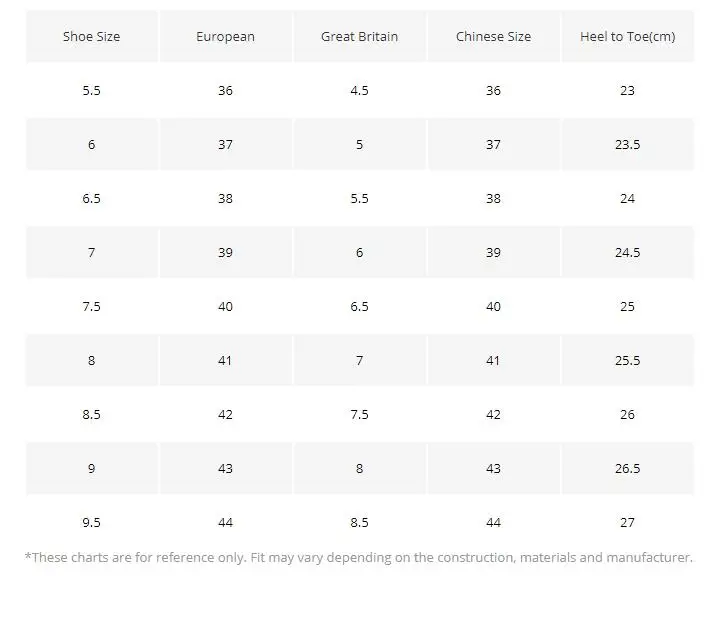Click heel to toe 27 value

[x=627, y=522]
